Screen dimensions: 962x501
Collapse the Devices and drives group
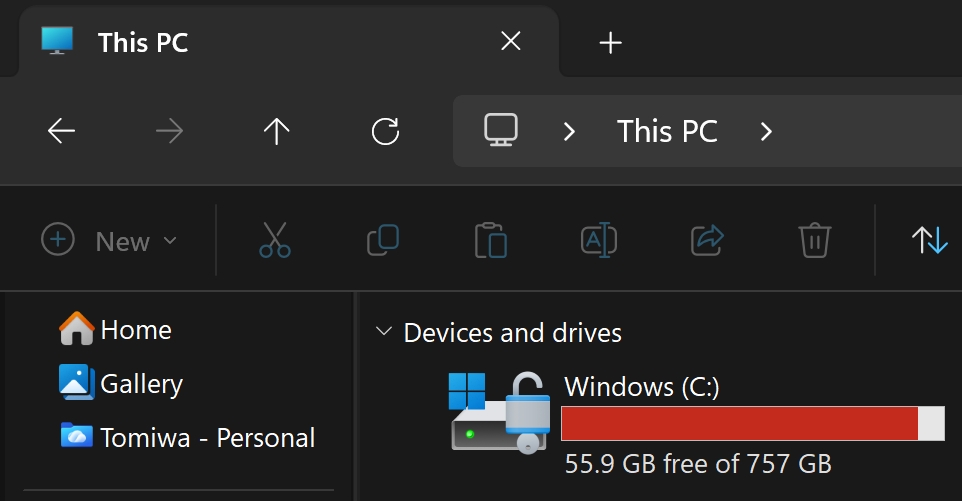pos(383,332)
